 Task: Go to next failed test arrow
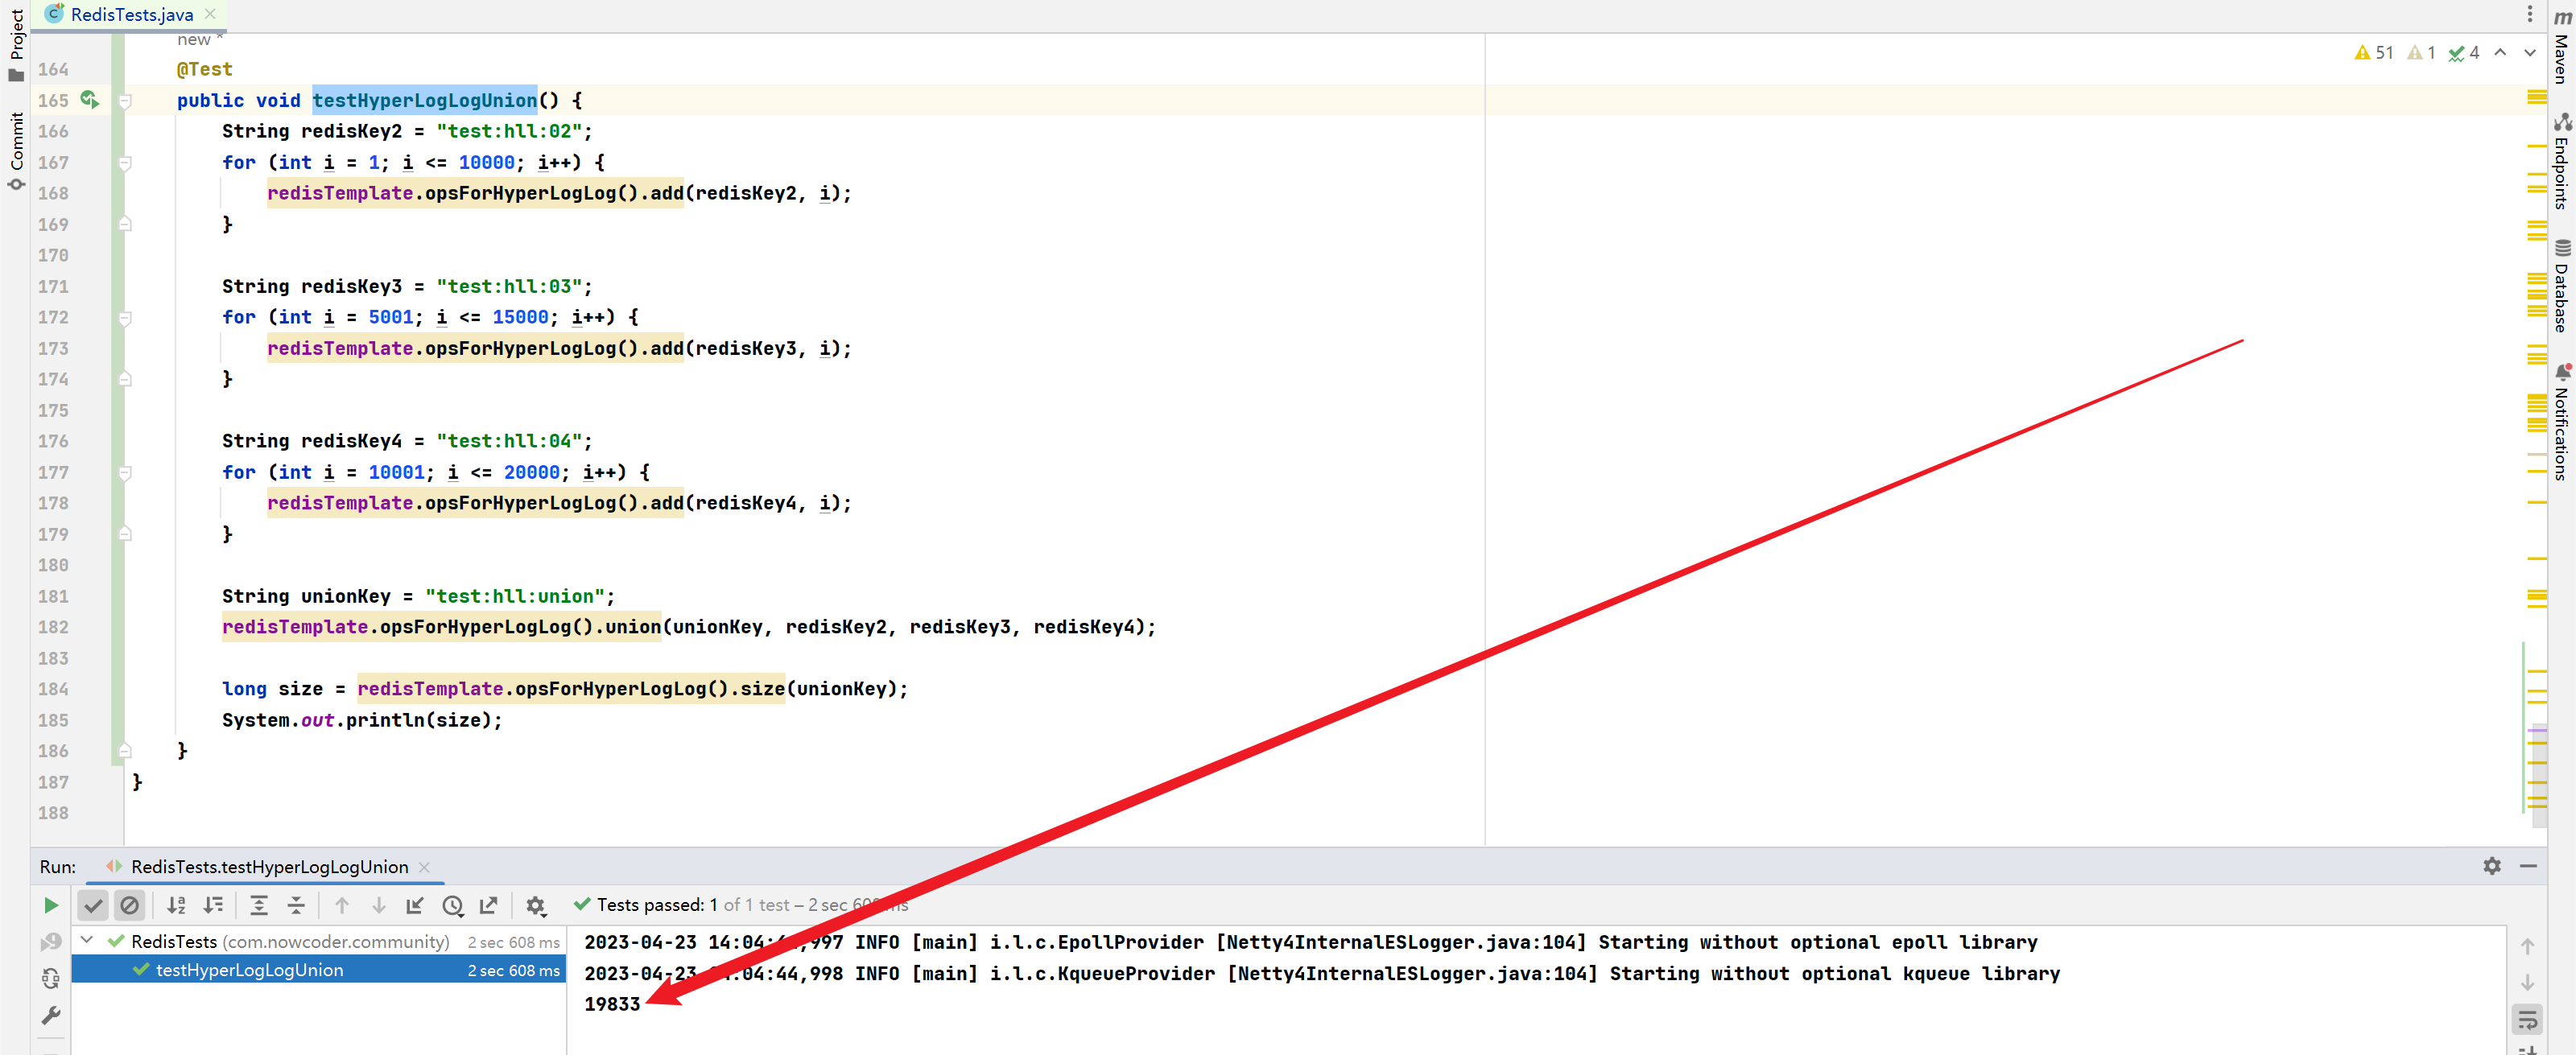tap(379, 905)
